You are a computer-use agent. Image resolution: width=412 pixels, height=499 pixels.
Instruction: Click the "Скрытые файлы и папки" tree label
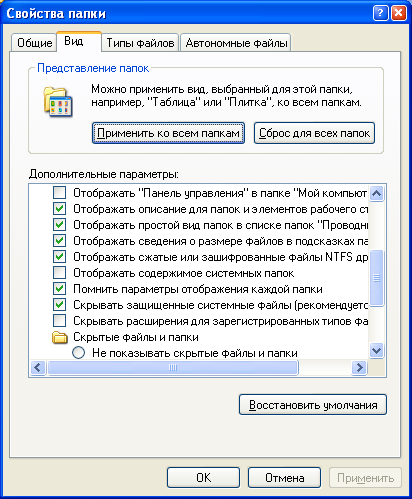coord(136,337)
